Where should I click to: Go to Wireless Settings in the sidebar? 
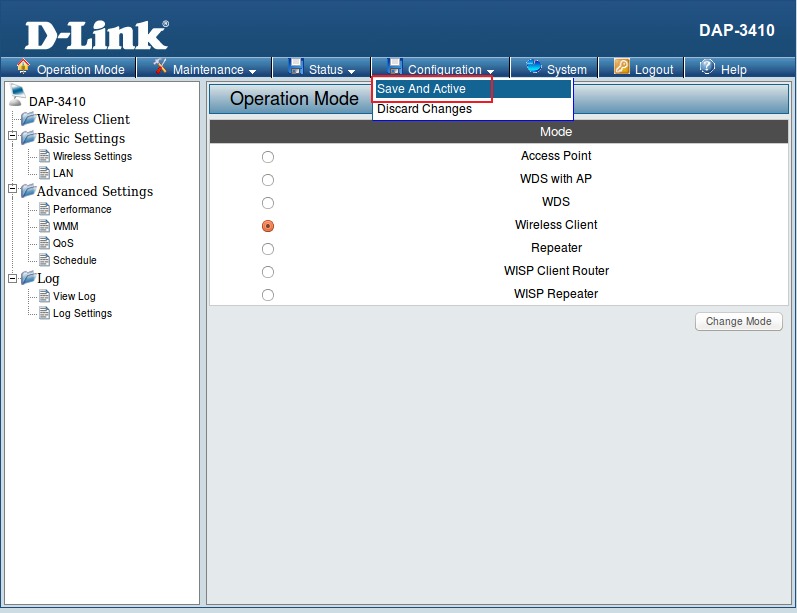coord(92,156)
